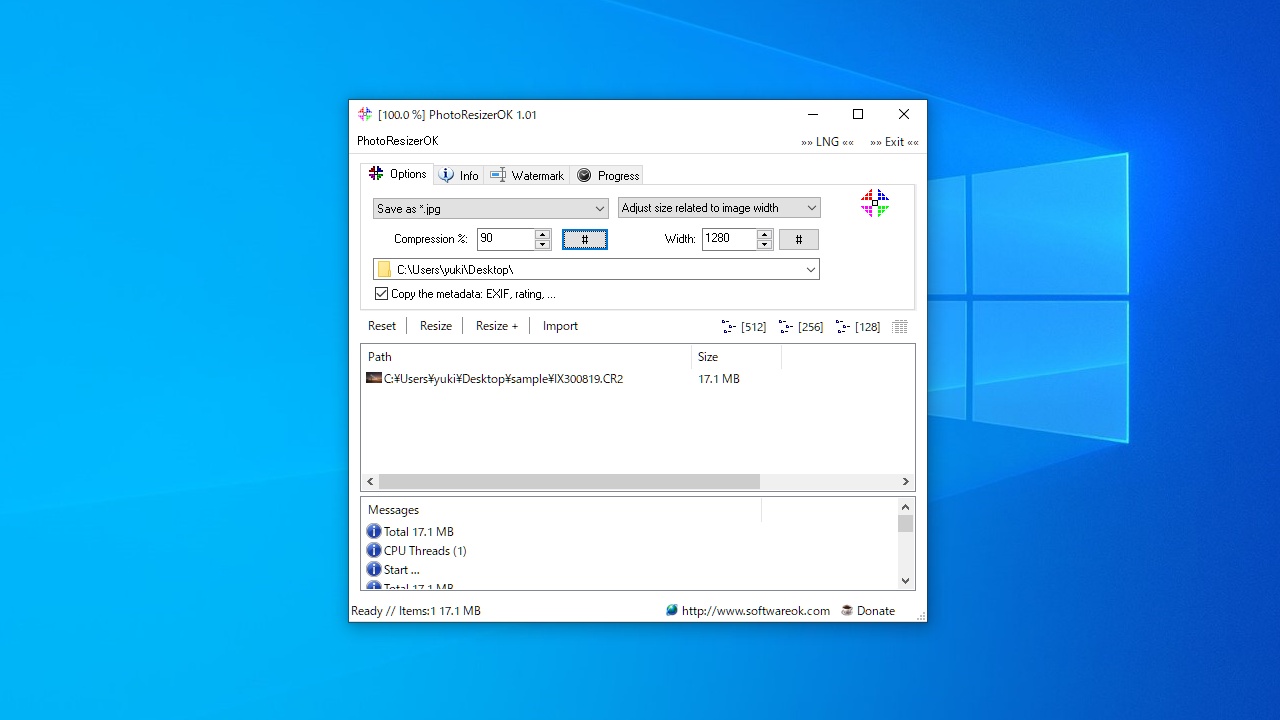Open 'Adjust size related to image width' dropdown
Image resolution: width=1280 pixels, height=720 pixels.
[719, 208]
